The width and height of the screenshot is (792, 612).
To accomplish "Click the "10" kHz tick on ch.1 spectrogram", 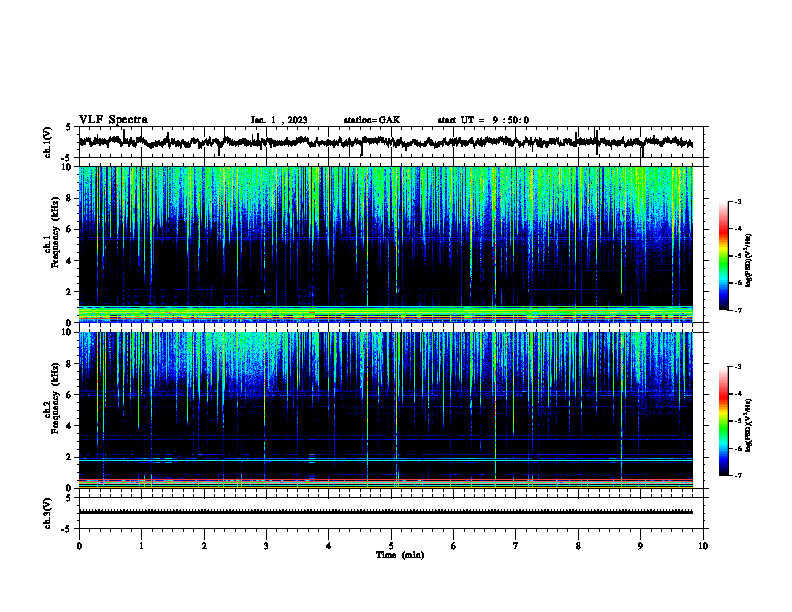I will click(68, 167).
